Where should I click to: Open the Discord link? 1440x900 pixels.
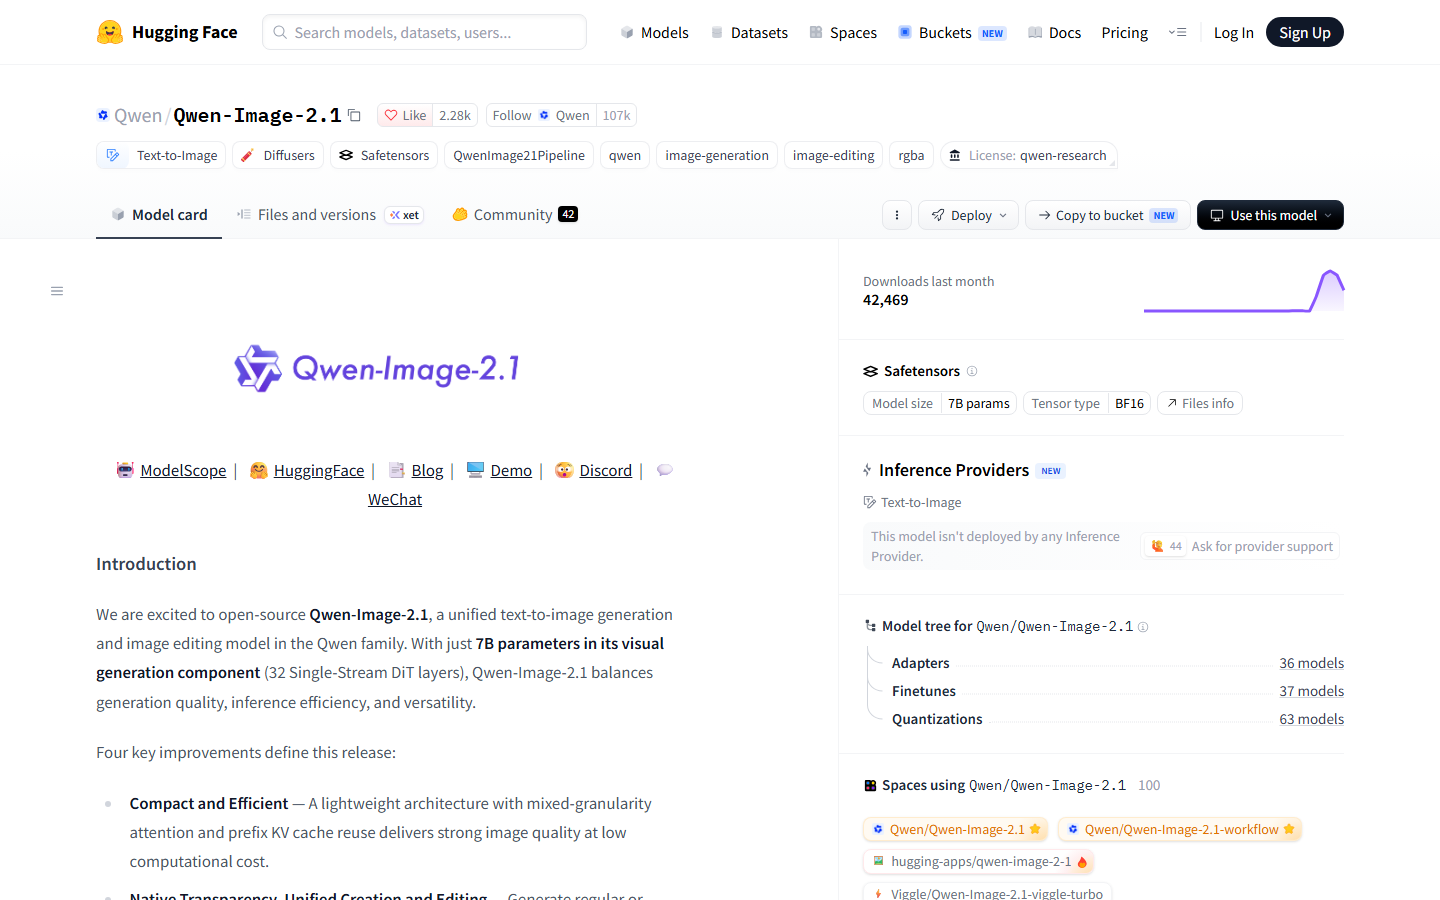pyautogui.click(x=605, y=470)
